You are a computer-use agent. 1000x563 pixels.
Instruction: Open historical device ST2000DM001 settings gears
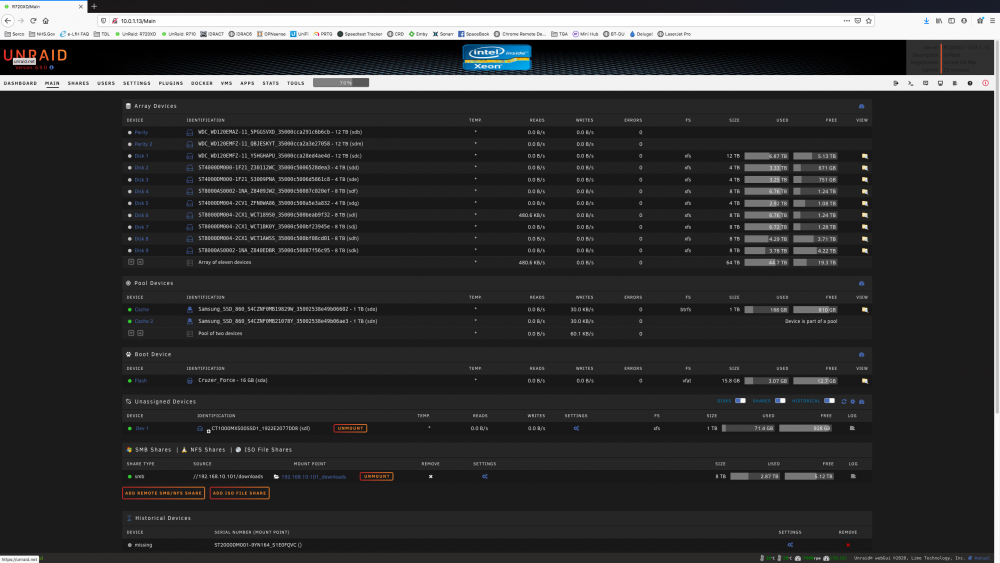pyautogui.click(x=790, y=545)
